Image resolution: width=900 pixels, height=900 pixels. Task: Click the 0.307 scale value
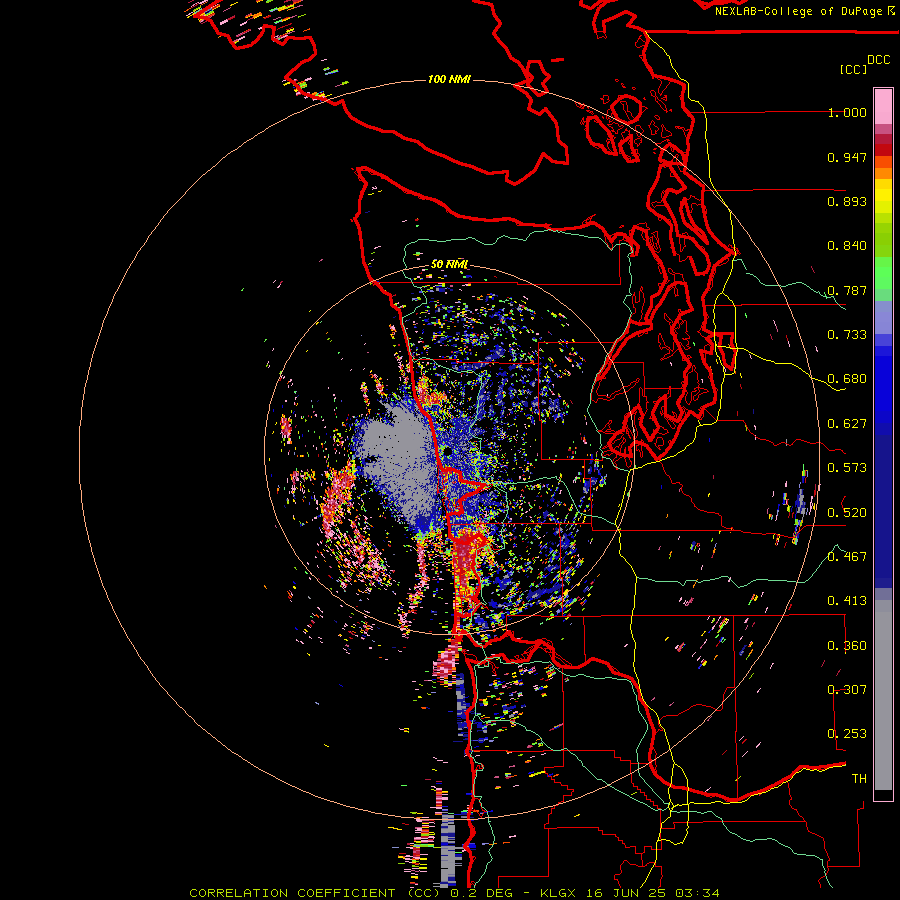pyautogui.click(x=847, y=689)
